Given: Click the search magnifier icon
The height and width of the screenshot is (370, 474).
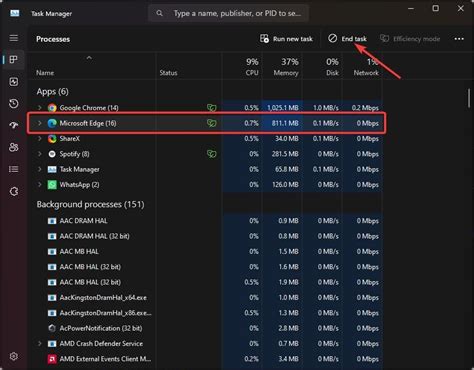Looking at the screenshot, I should (x=160, y=13).
